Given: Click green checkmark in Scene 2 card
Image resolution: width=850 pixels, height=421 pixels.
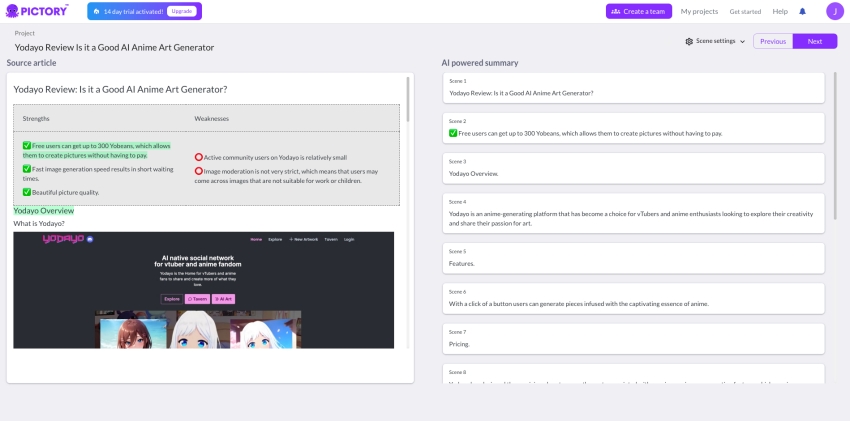Looking at the screenshot, I should (453, 133).
